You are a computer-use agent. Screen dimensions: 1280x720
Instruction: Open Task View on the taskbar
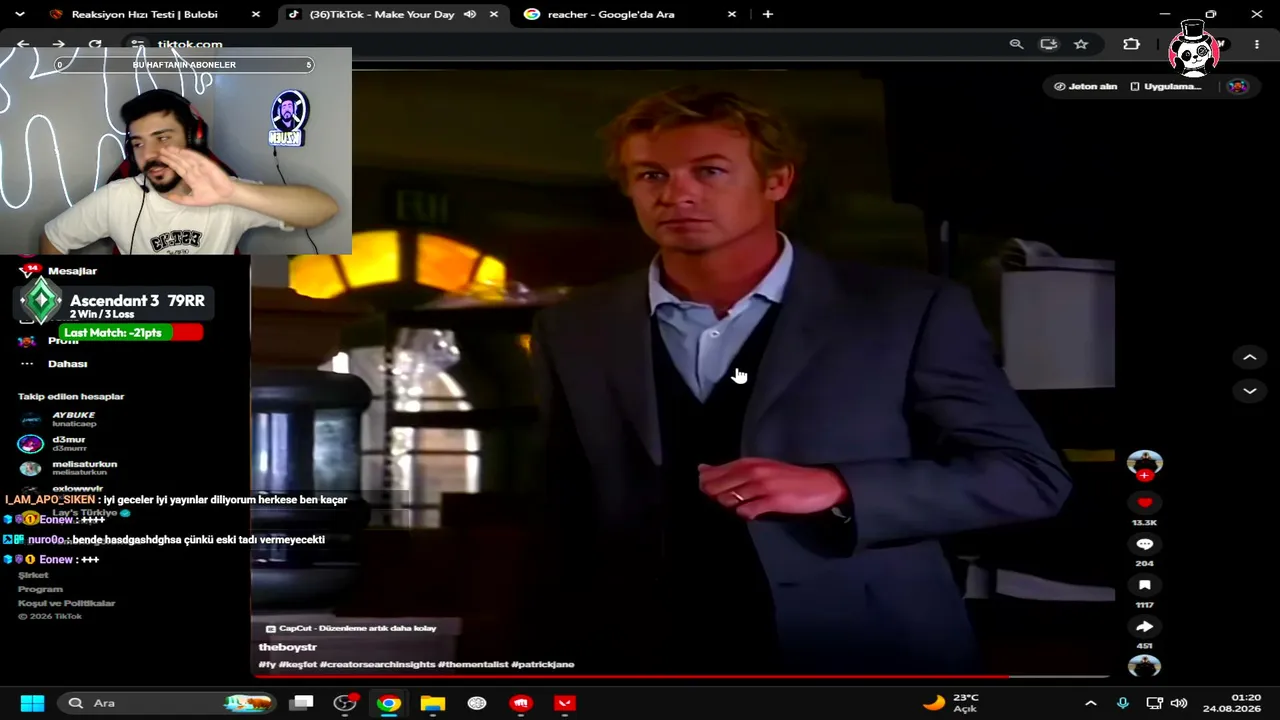tap(301, 703)
